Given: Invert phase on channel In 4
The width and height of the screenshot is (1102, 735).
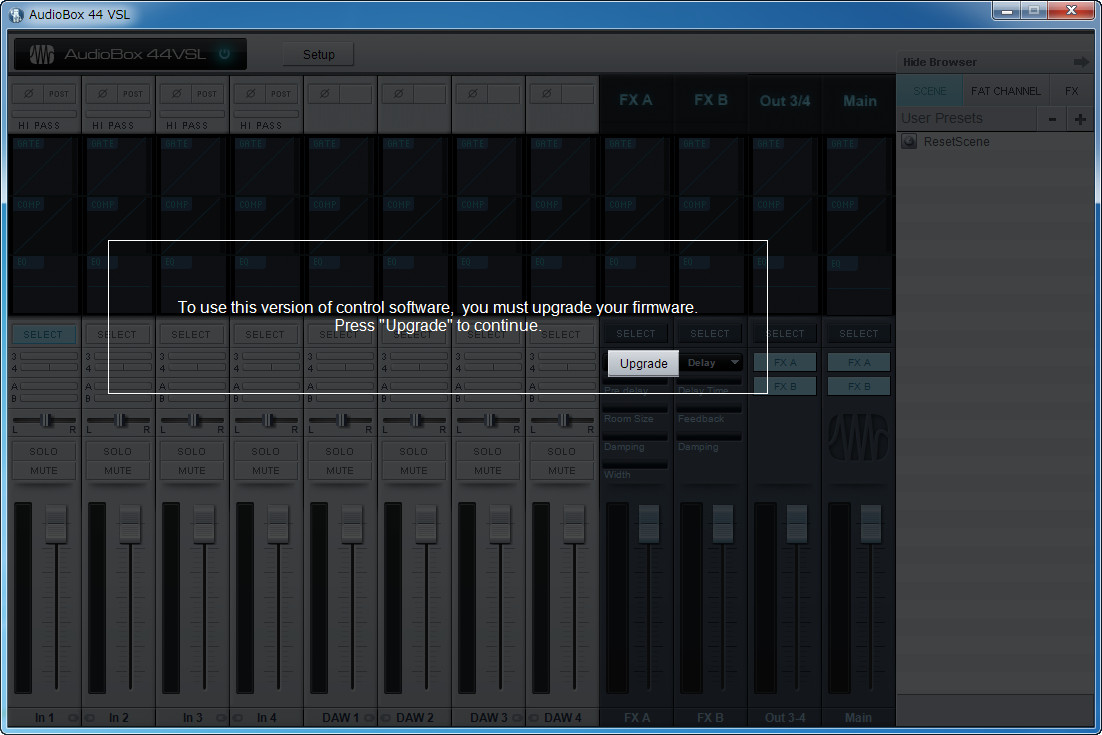Looking at the screenshot, I should click(x=250, y=93).
